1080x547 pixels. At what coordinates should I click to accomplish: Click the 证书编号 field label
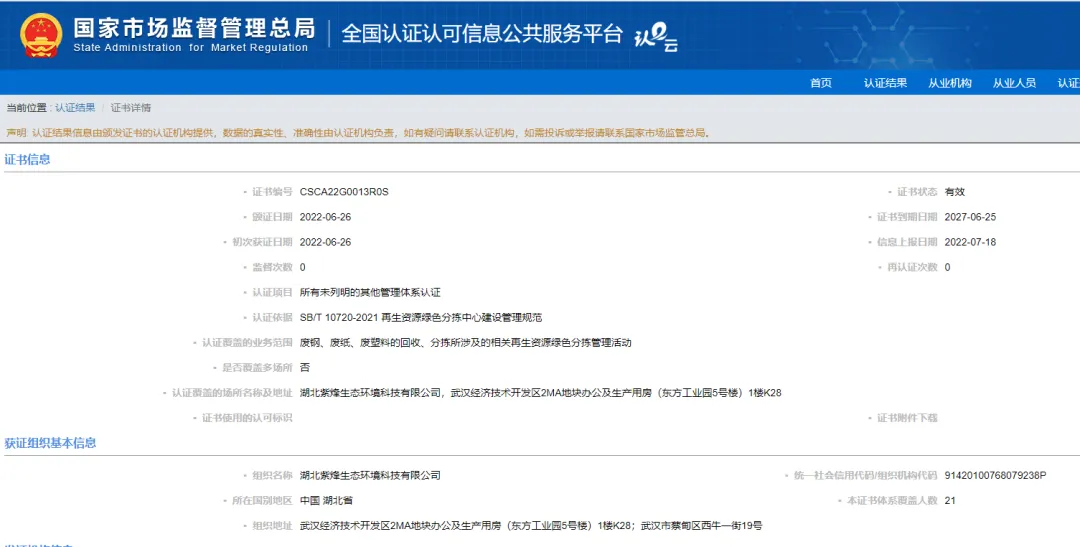click(272, 192)
